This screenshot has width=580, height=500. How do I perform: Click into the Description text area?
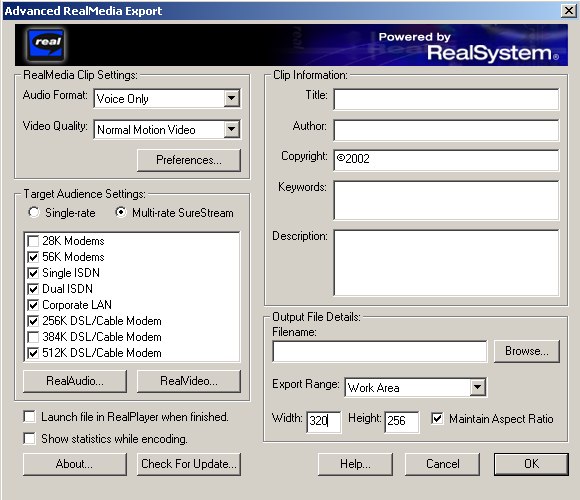(x=446, y=263)
